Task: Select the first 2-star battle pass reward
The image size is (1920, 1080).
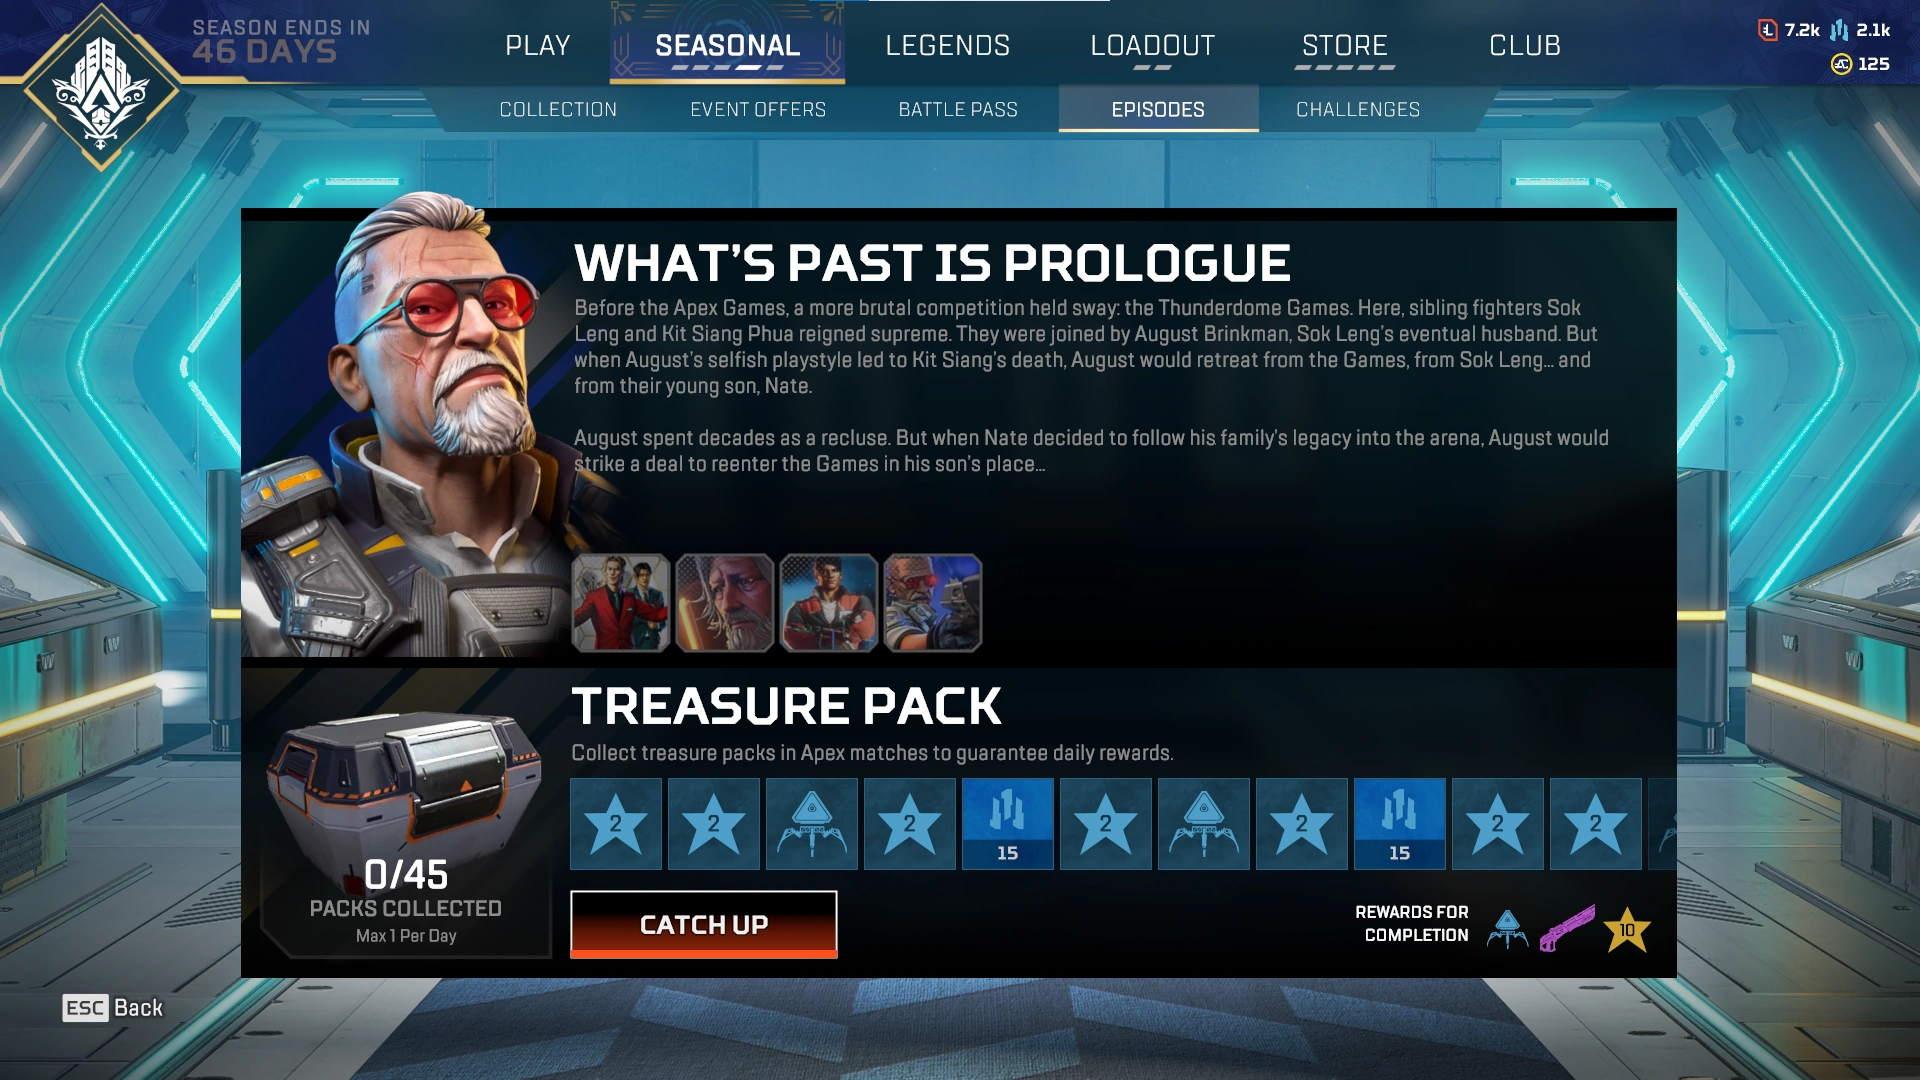Action: [615, 824]
